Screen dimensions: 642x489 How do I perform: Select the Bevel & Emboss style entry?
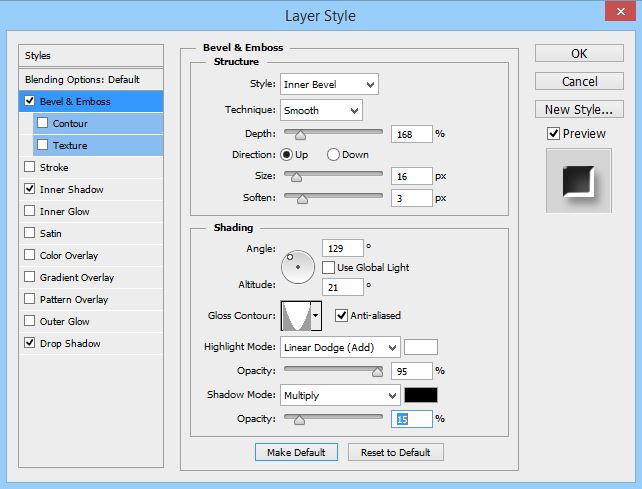(x=91, y=101)
